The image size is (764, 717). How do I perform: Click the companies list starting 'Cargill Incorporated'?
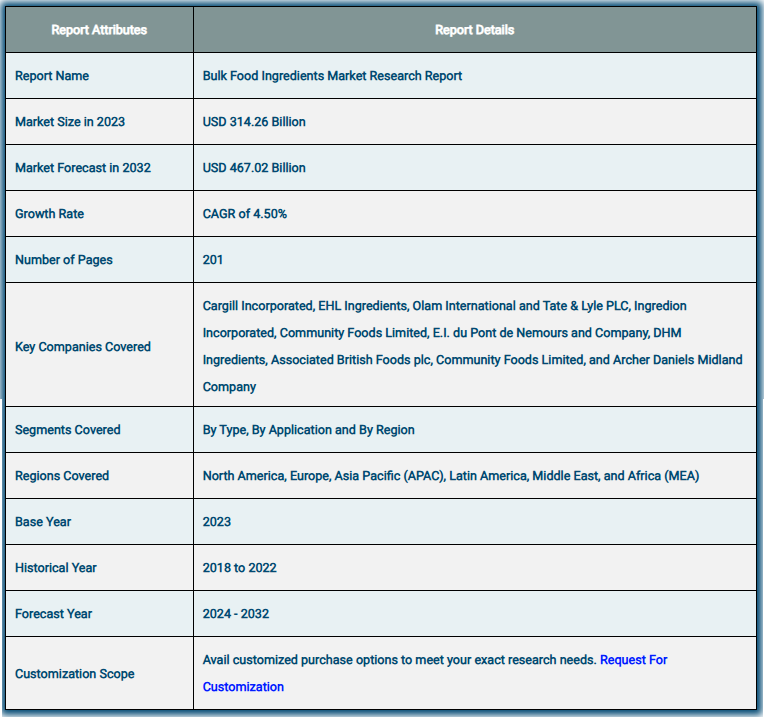pos(473,346)
